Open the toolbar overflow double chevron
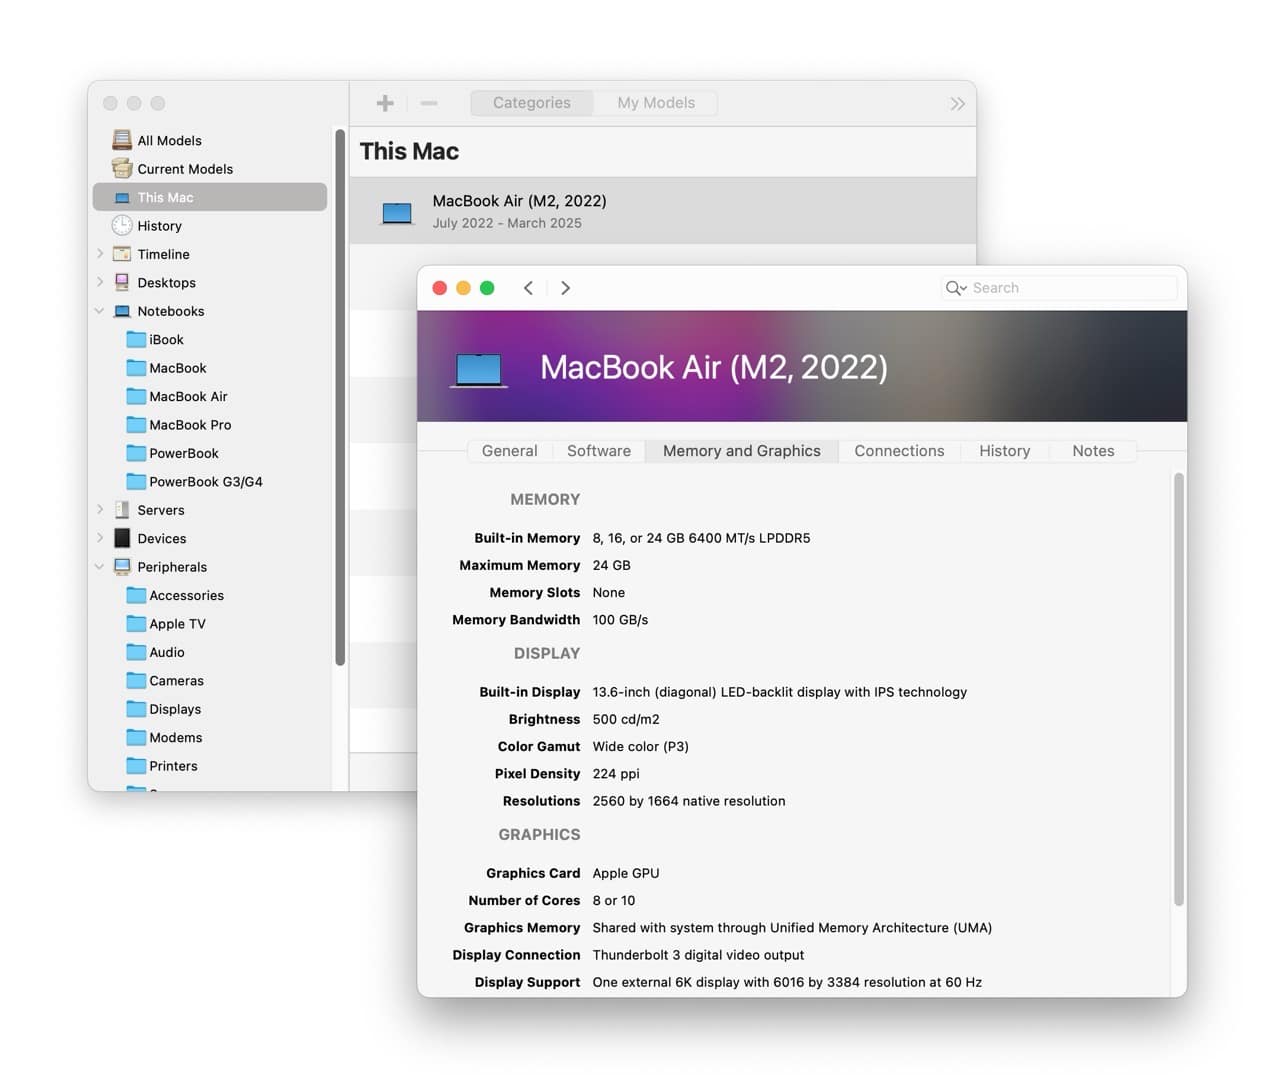This screenshot has height=1090, width=1280. pyautogui.click(x=957, y=103)
